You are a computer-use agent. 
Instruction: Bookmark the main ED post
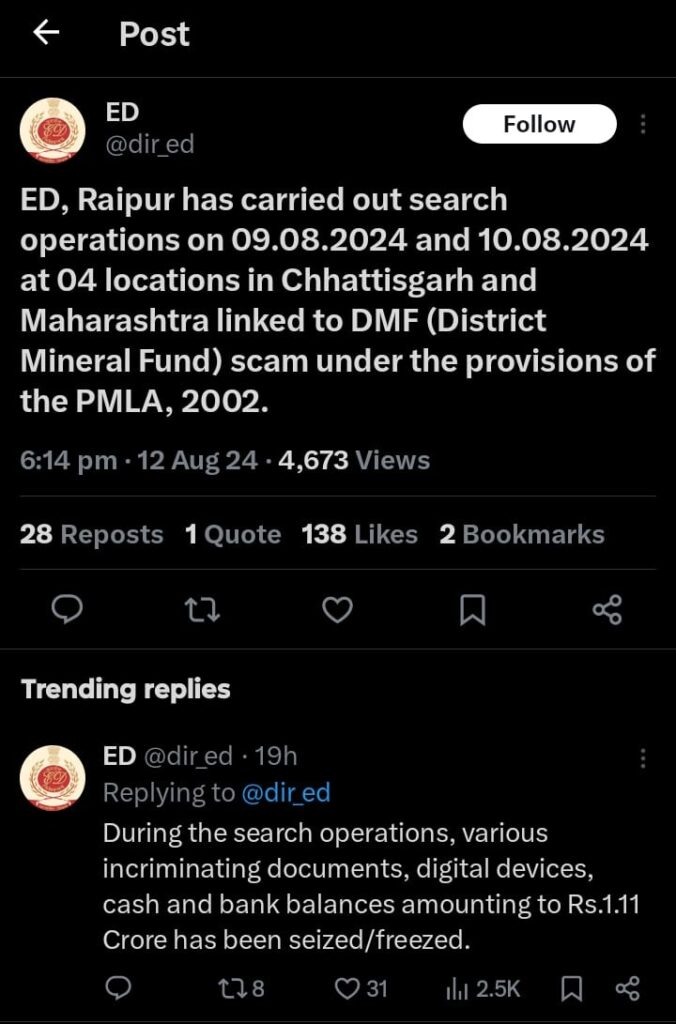pyautogui.click(x=473, y=610)
